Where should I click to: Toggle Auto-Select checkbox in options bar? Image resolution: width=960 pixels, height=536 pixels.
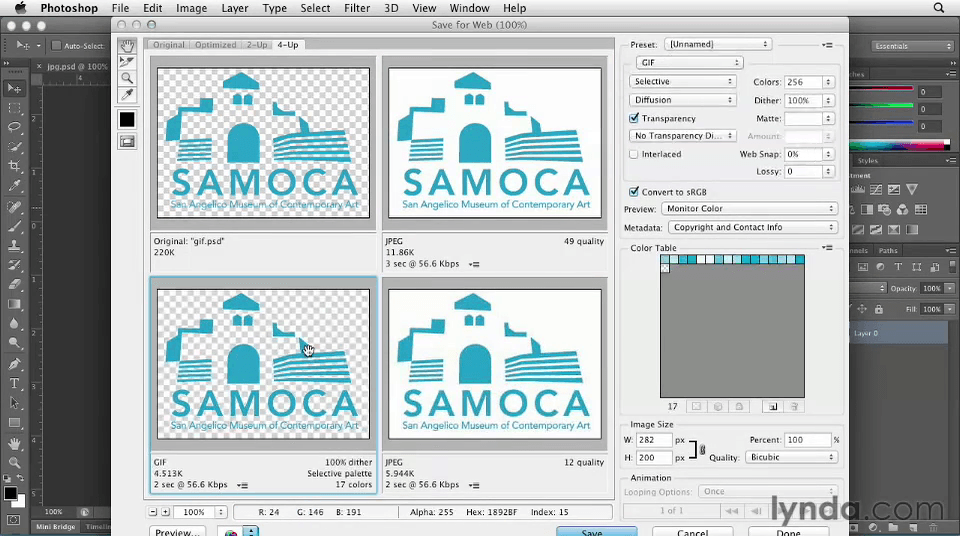(56, 45)
